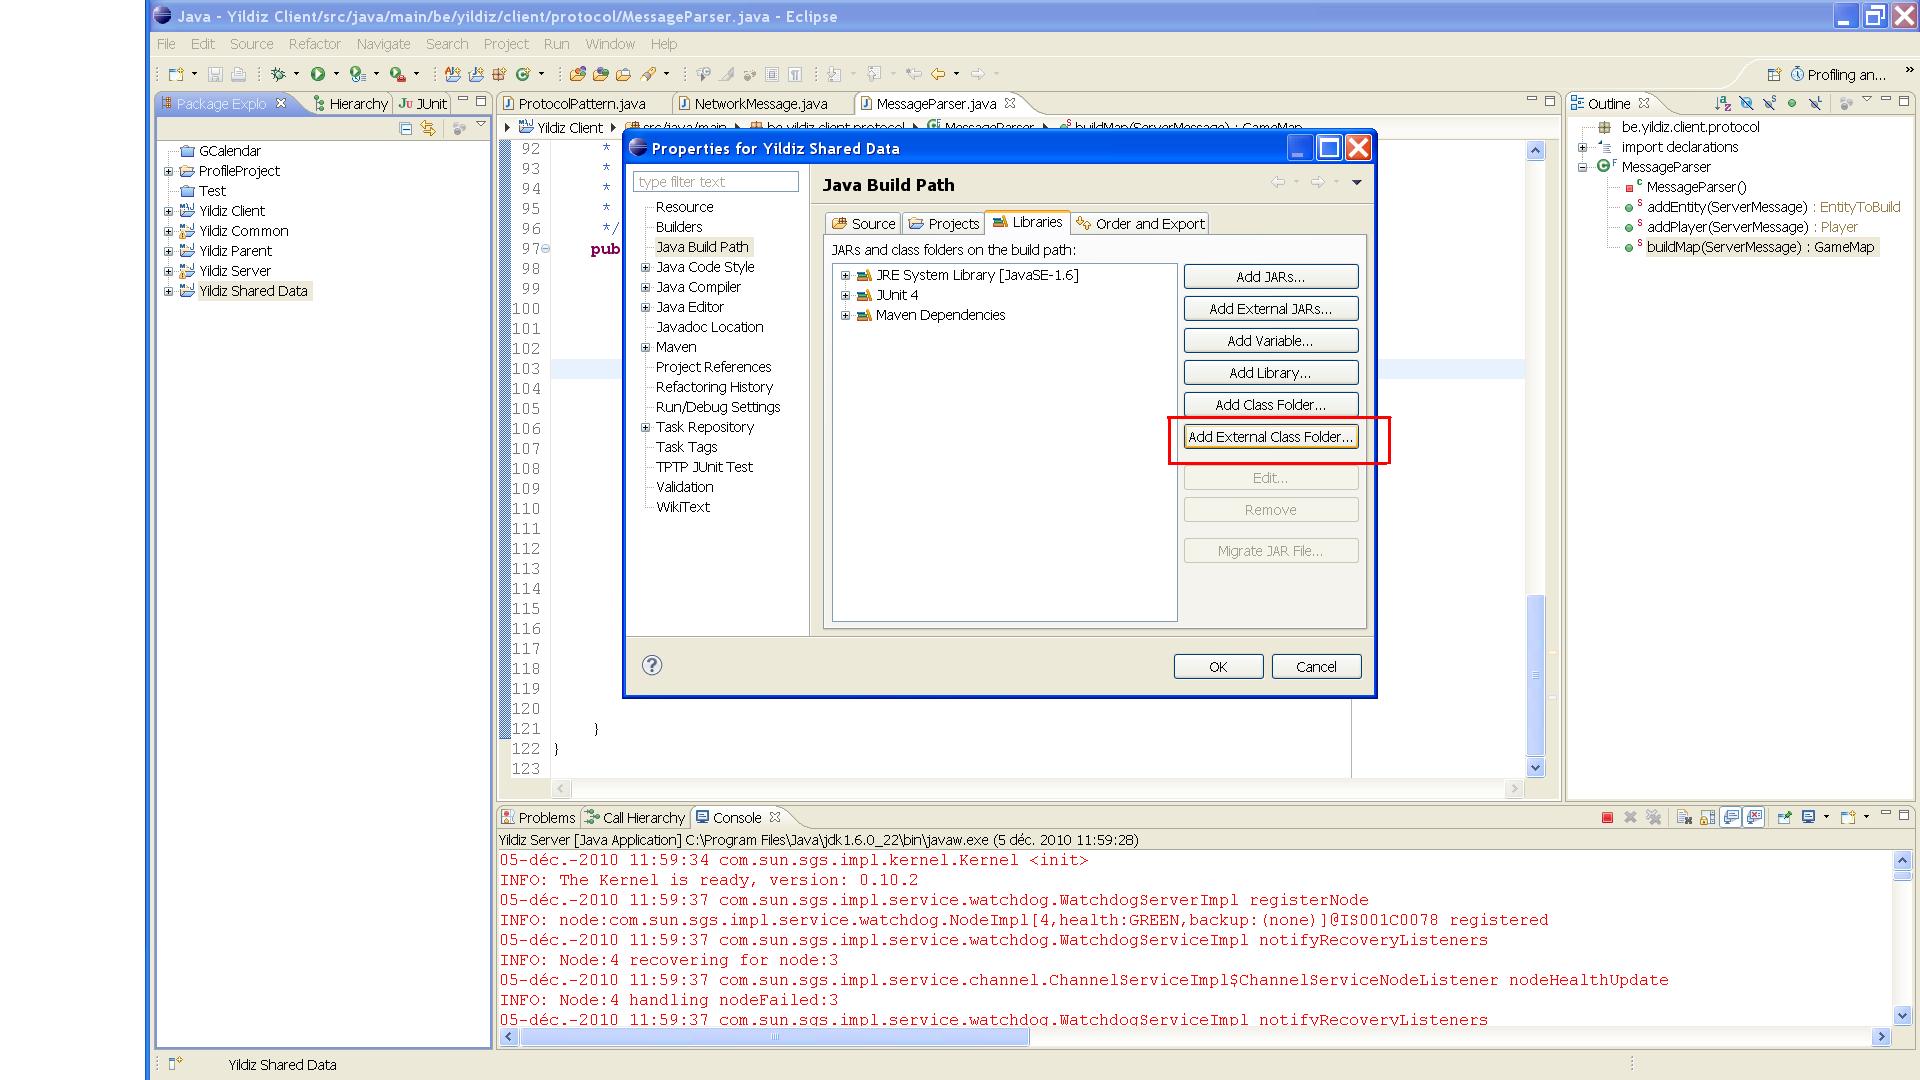This screenshot has width=1920, height=1080.
Task: Toggle Scroll Lock in Console
Action: coord(1708,818)
